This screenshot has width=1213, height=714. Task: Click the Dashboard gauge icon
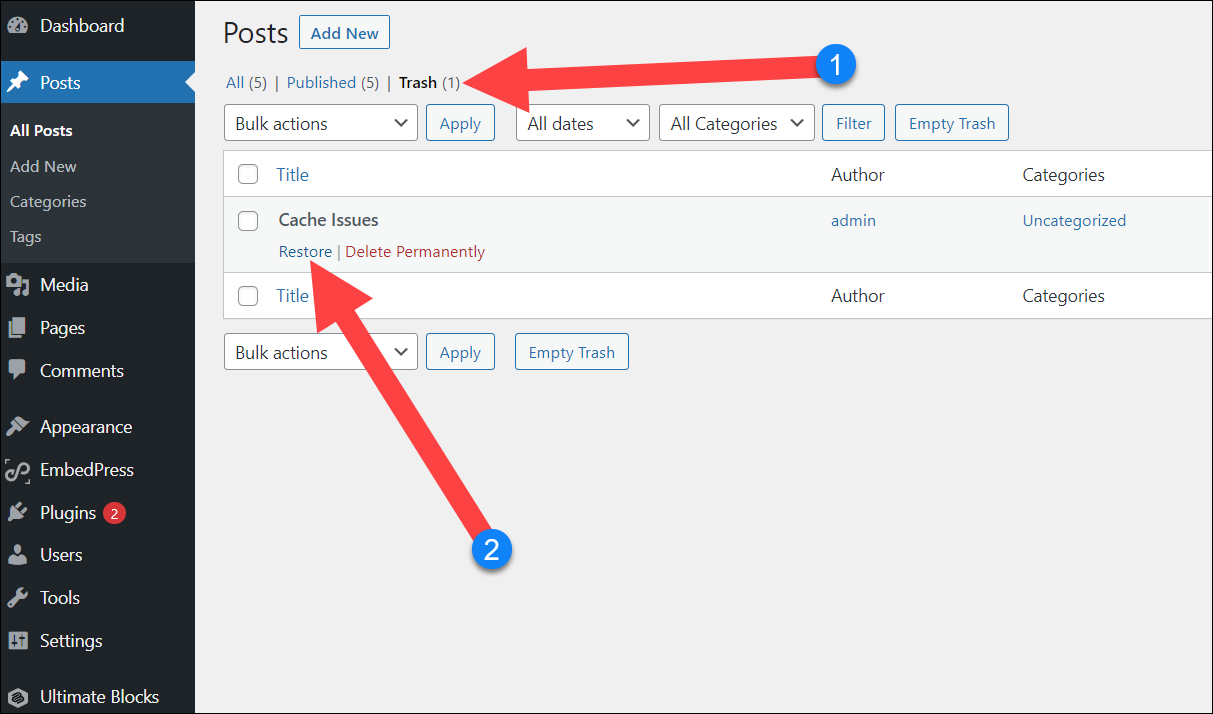17,26
